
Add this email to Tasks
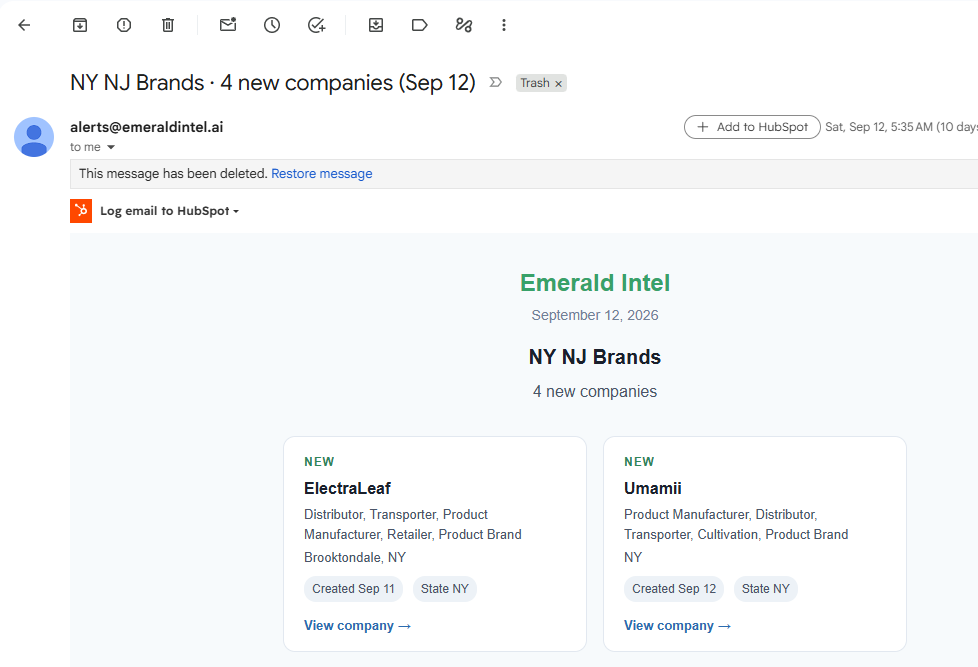(317, 25)
